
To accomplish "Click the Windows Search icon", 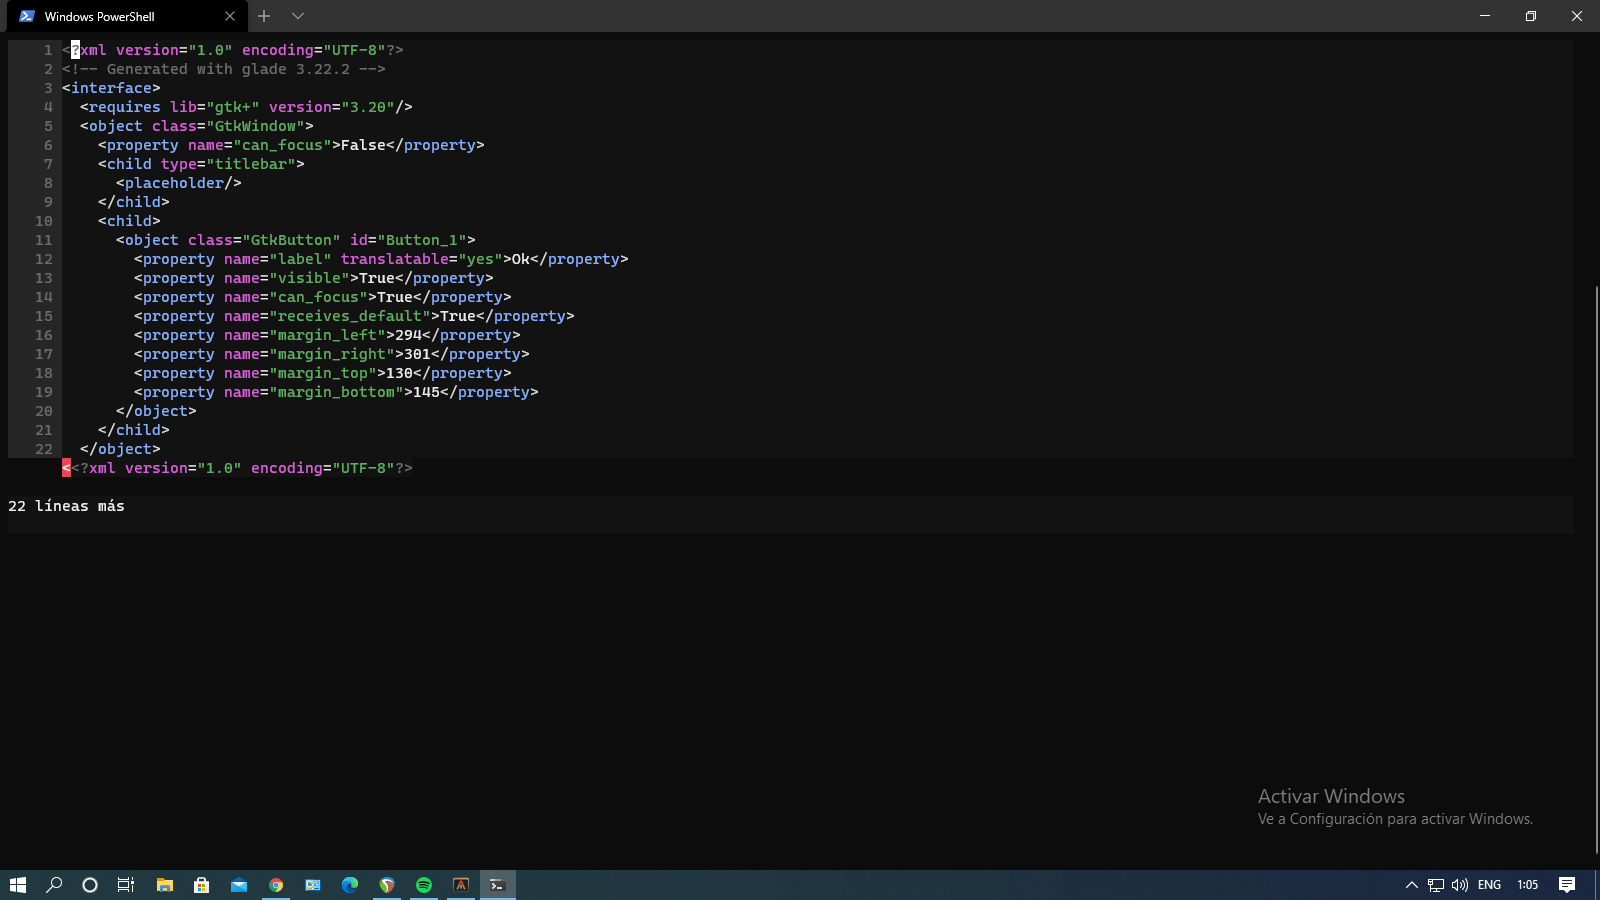I will [x=55, y=885].
